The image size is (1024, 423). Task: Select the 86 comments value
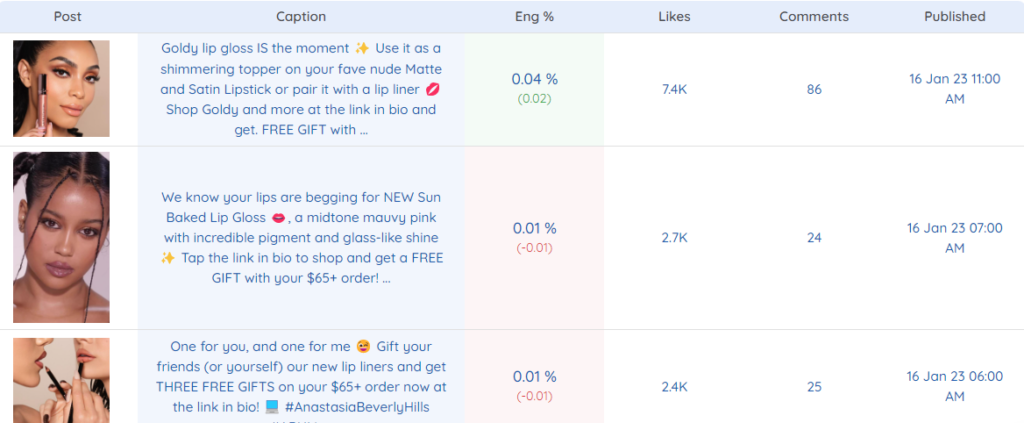[814, 89]
